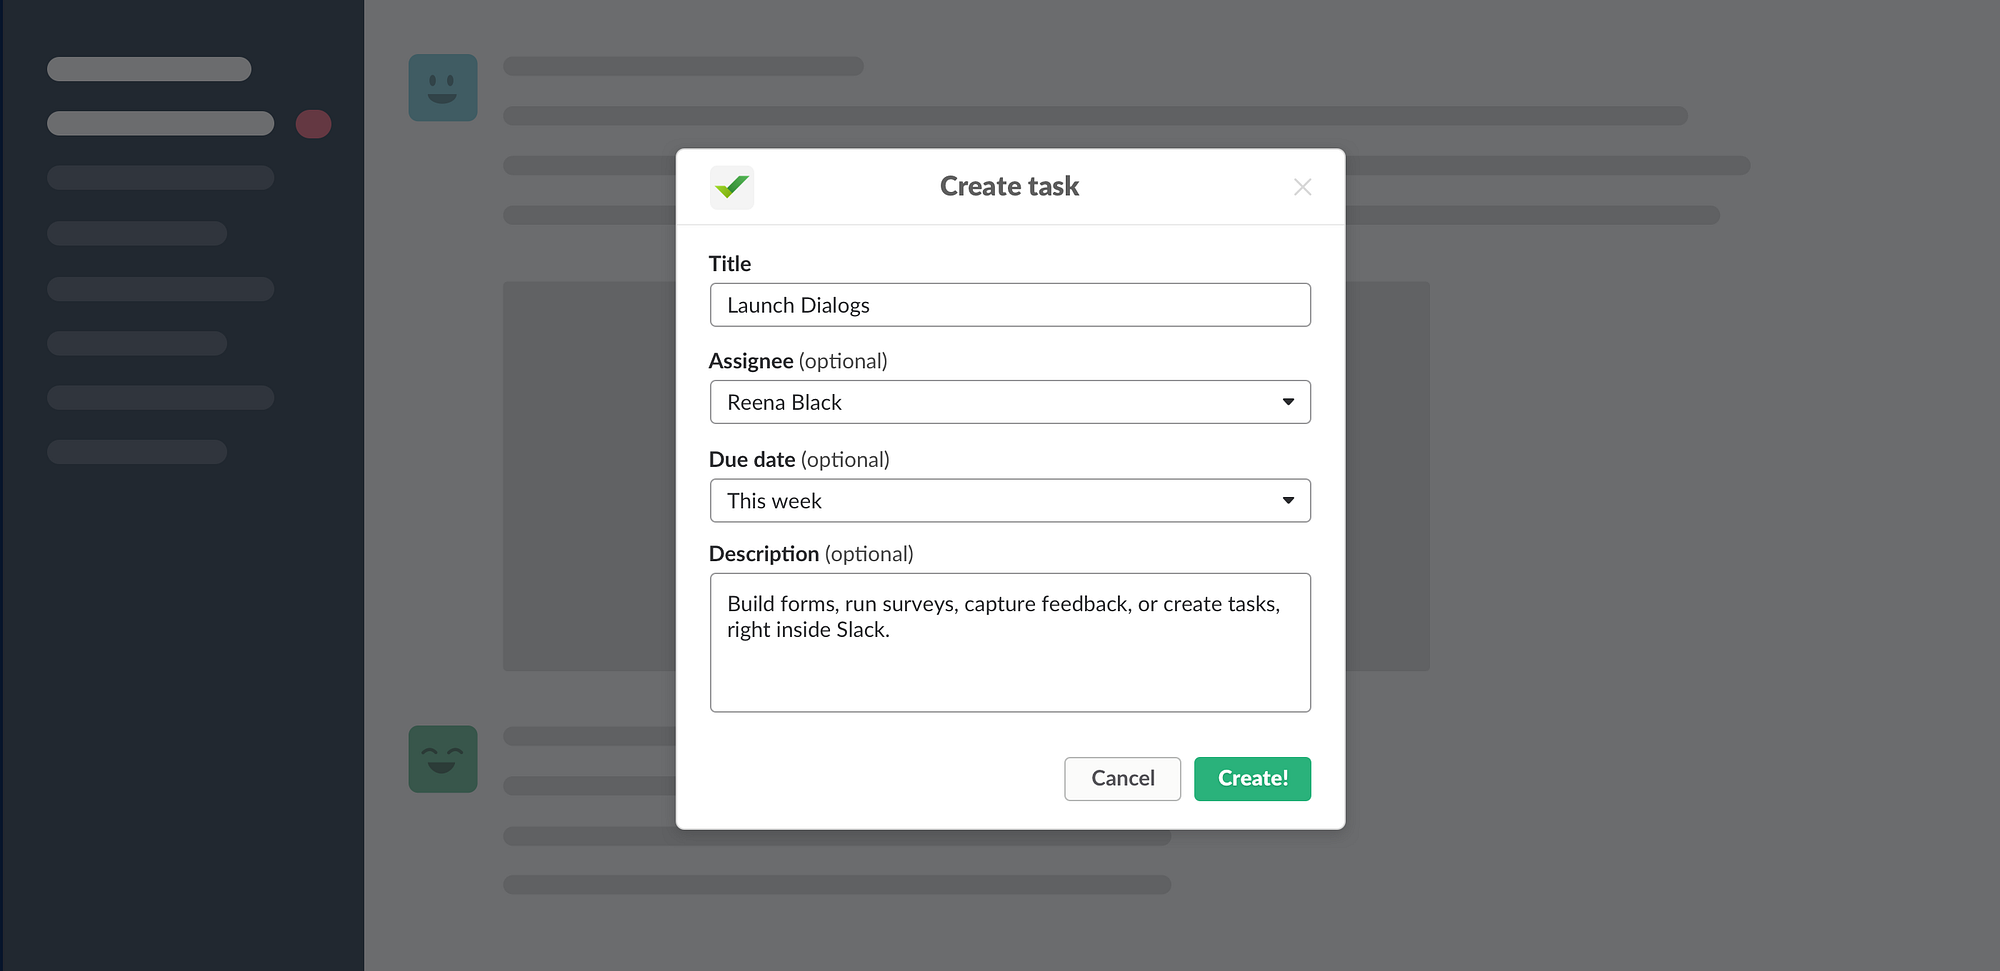The image size is (2000, 971).
Task: Click inside the Title field
Action: 1010,305
